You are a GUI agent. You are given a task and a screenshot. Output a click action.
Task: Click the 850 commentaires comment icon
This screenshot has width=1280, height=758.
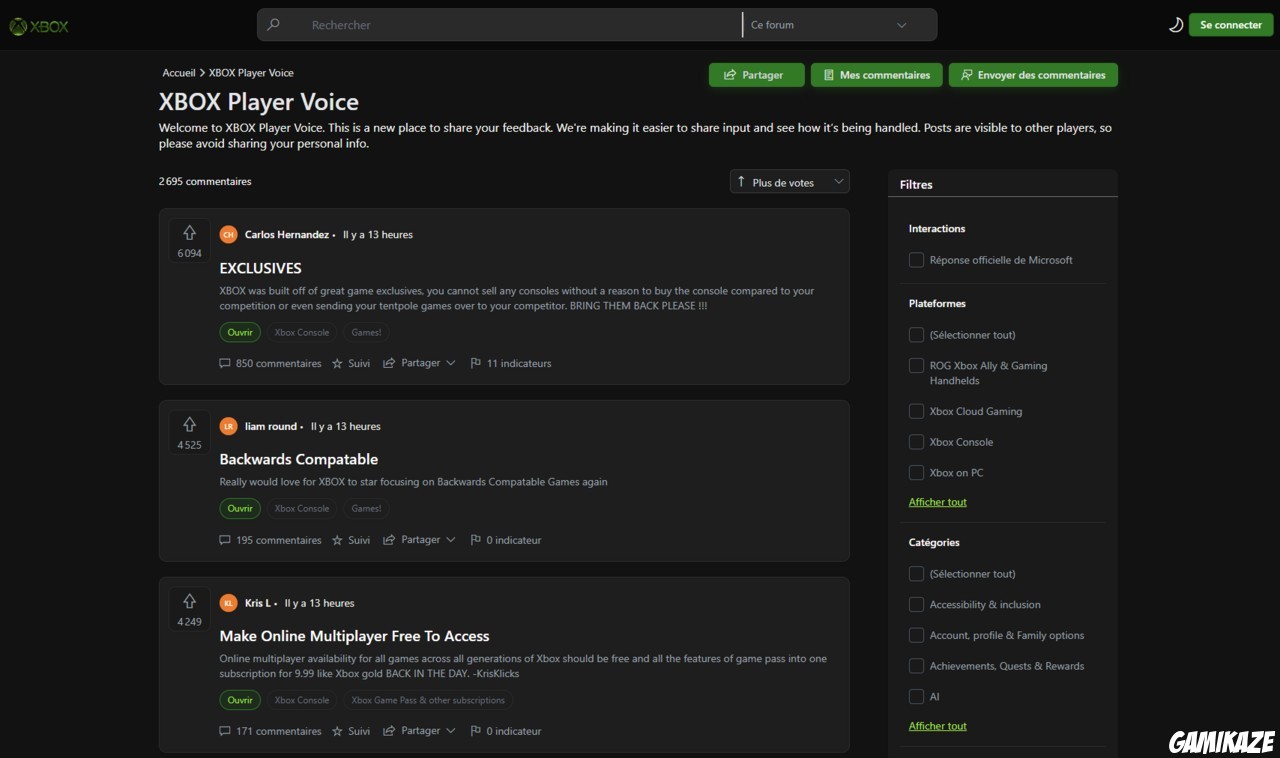click(x=225, y=363)
